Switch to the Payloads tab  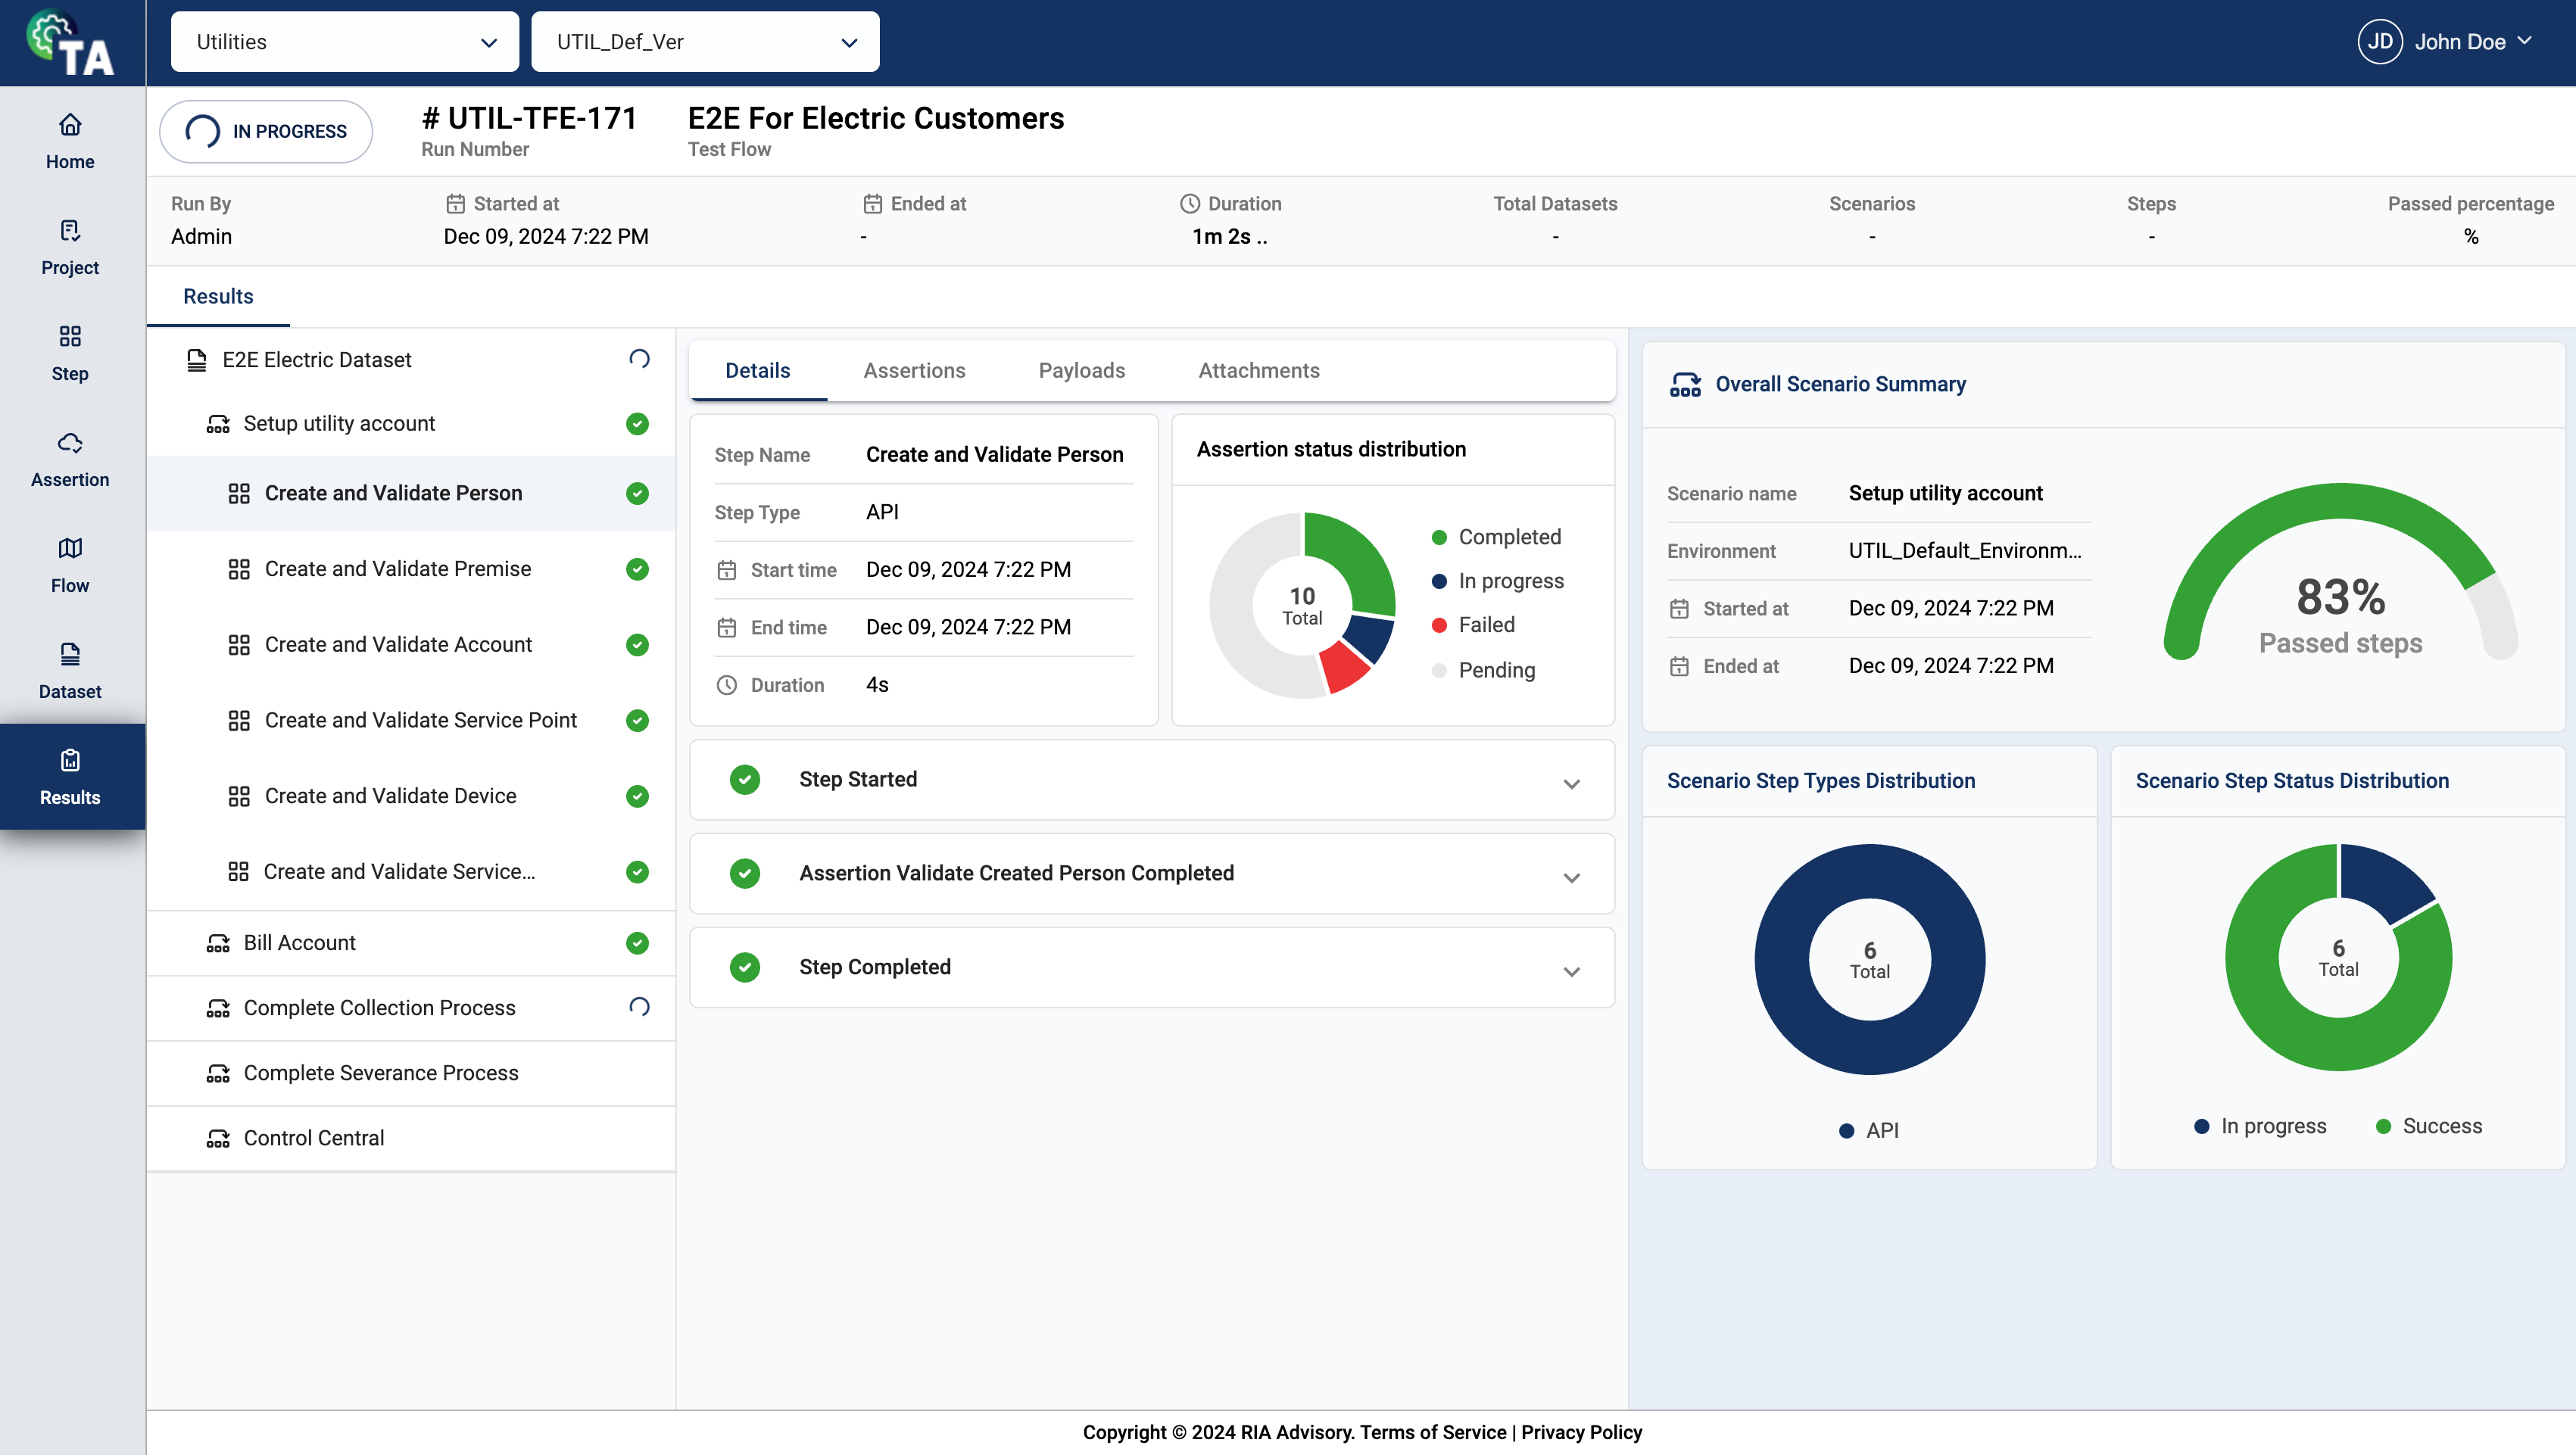click(x=1081, y=371)
